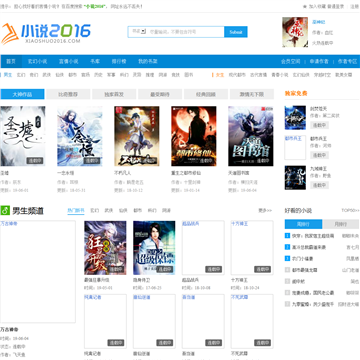Select the 热门新书 tab in 男生频道
This screenshot has width=360, height=360.
(76, 211)
